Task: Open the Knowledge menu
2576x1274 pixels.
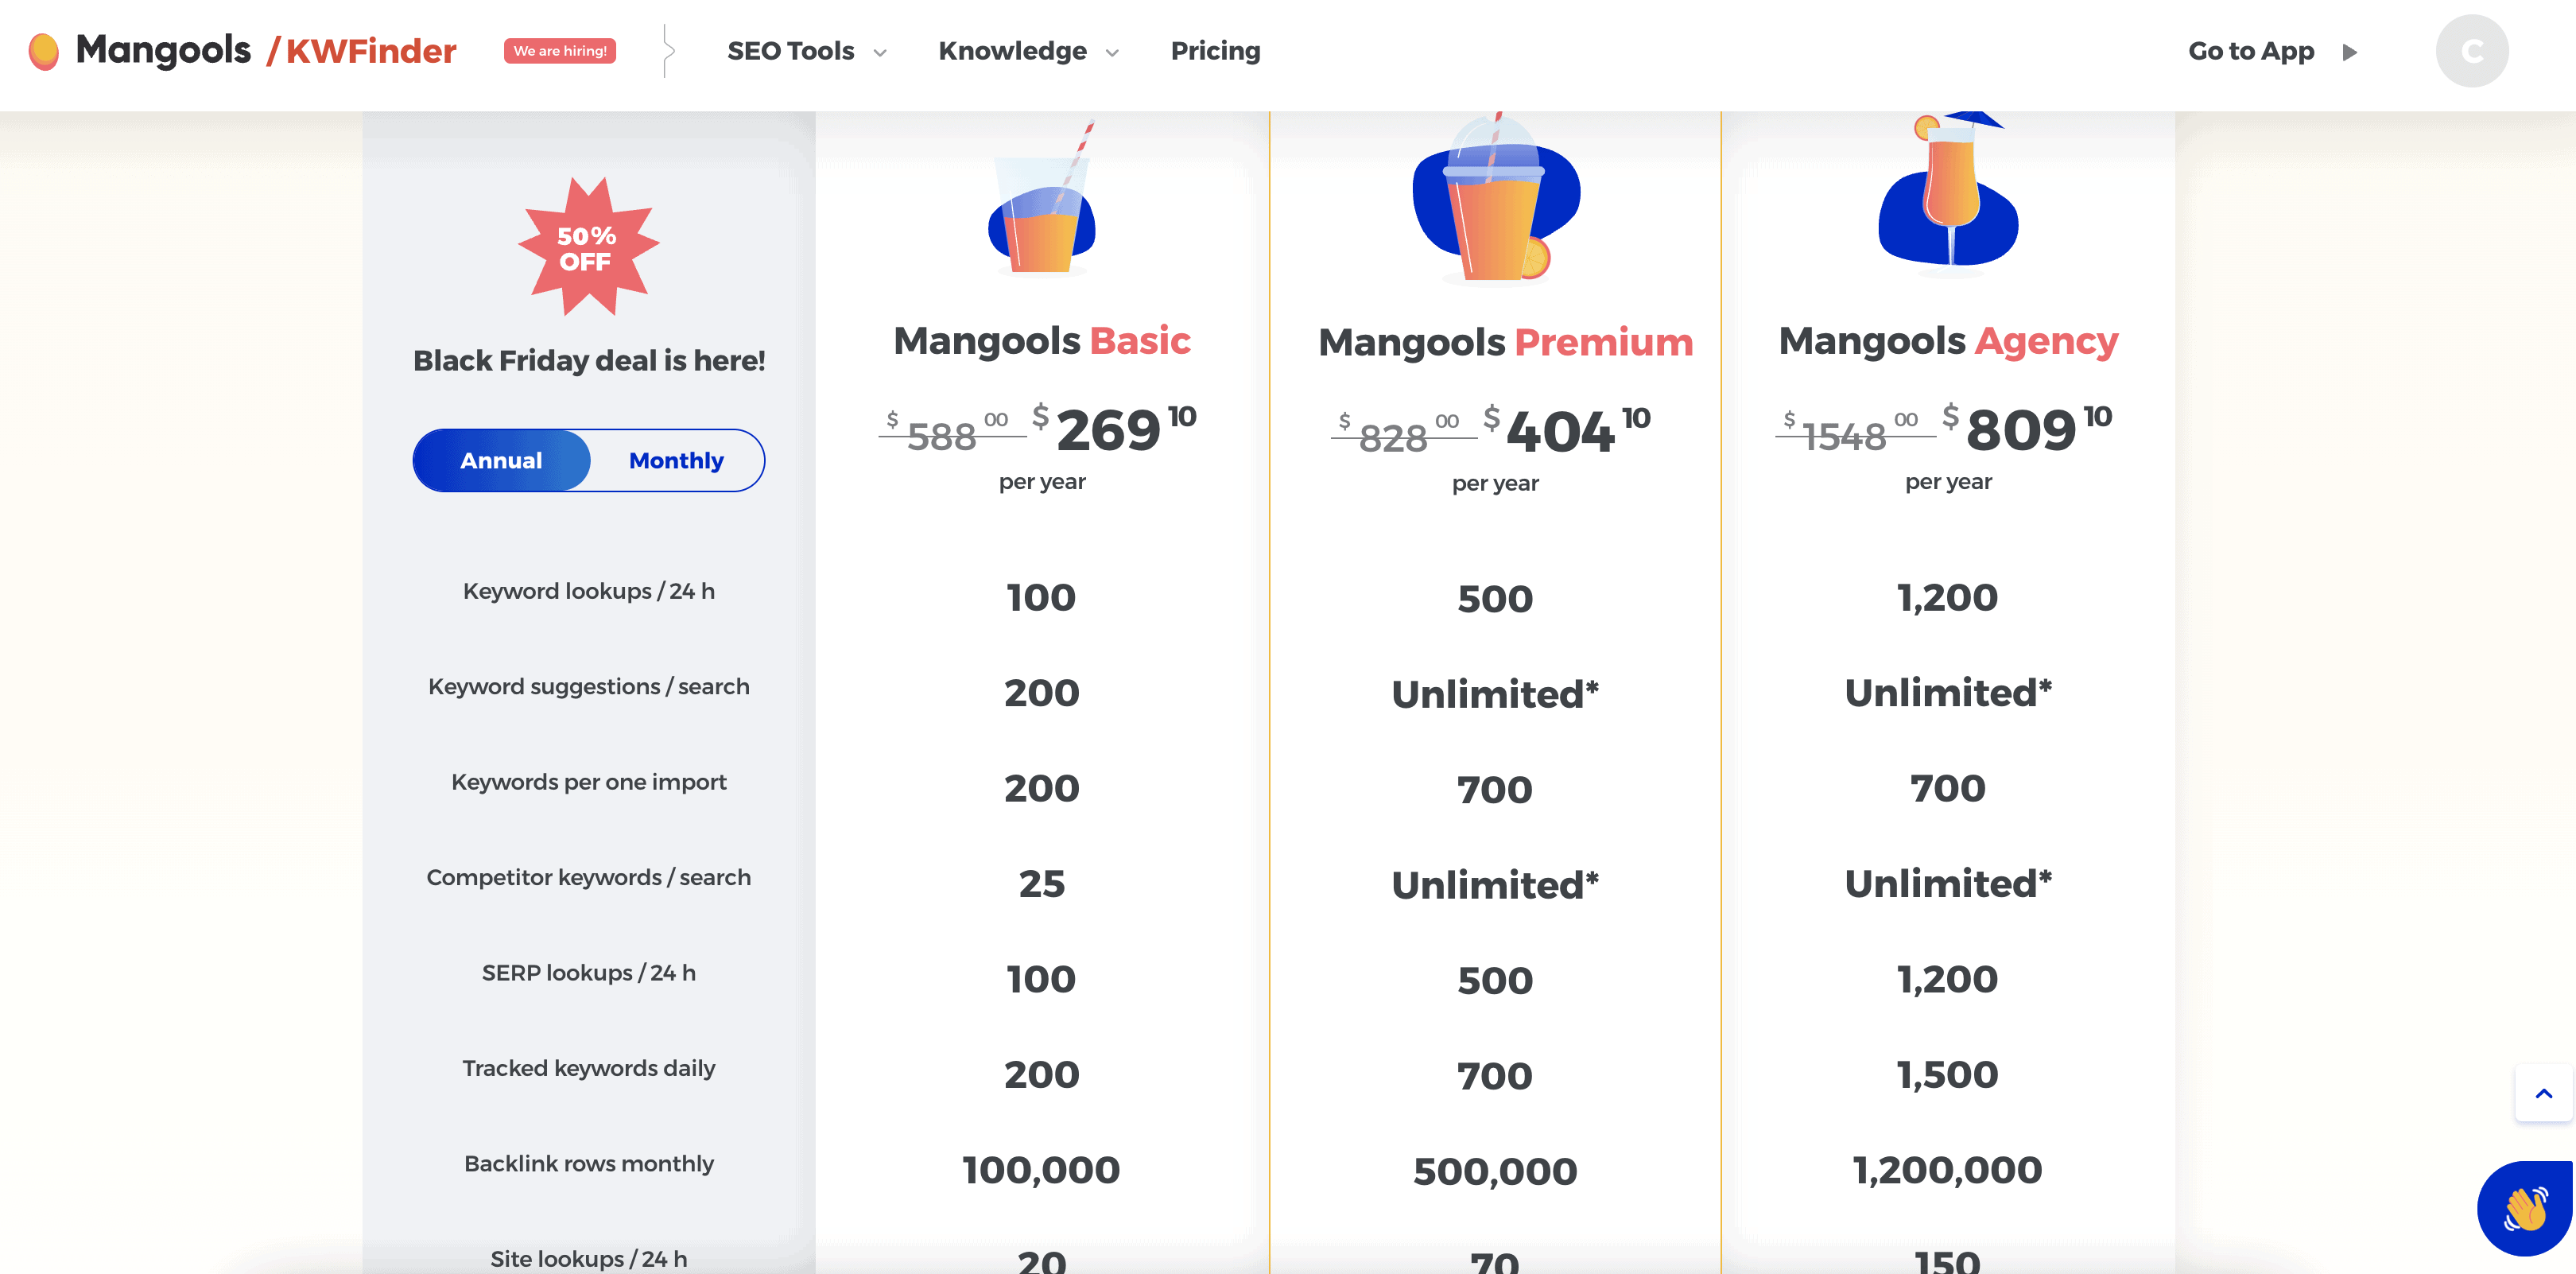Action: (x=1012, y=51)
